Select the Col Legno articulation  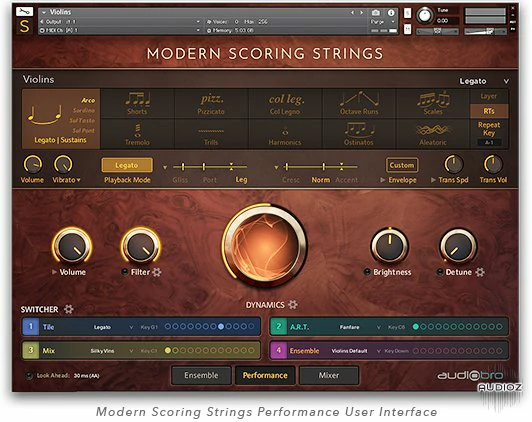(x=285, y=104)
